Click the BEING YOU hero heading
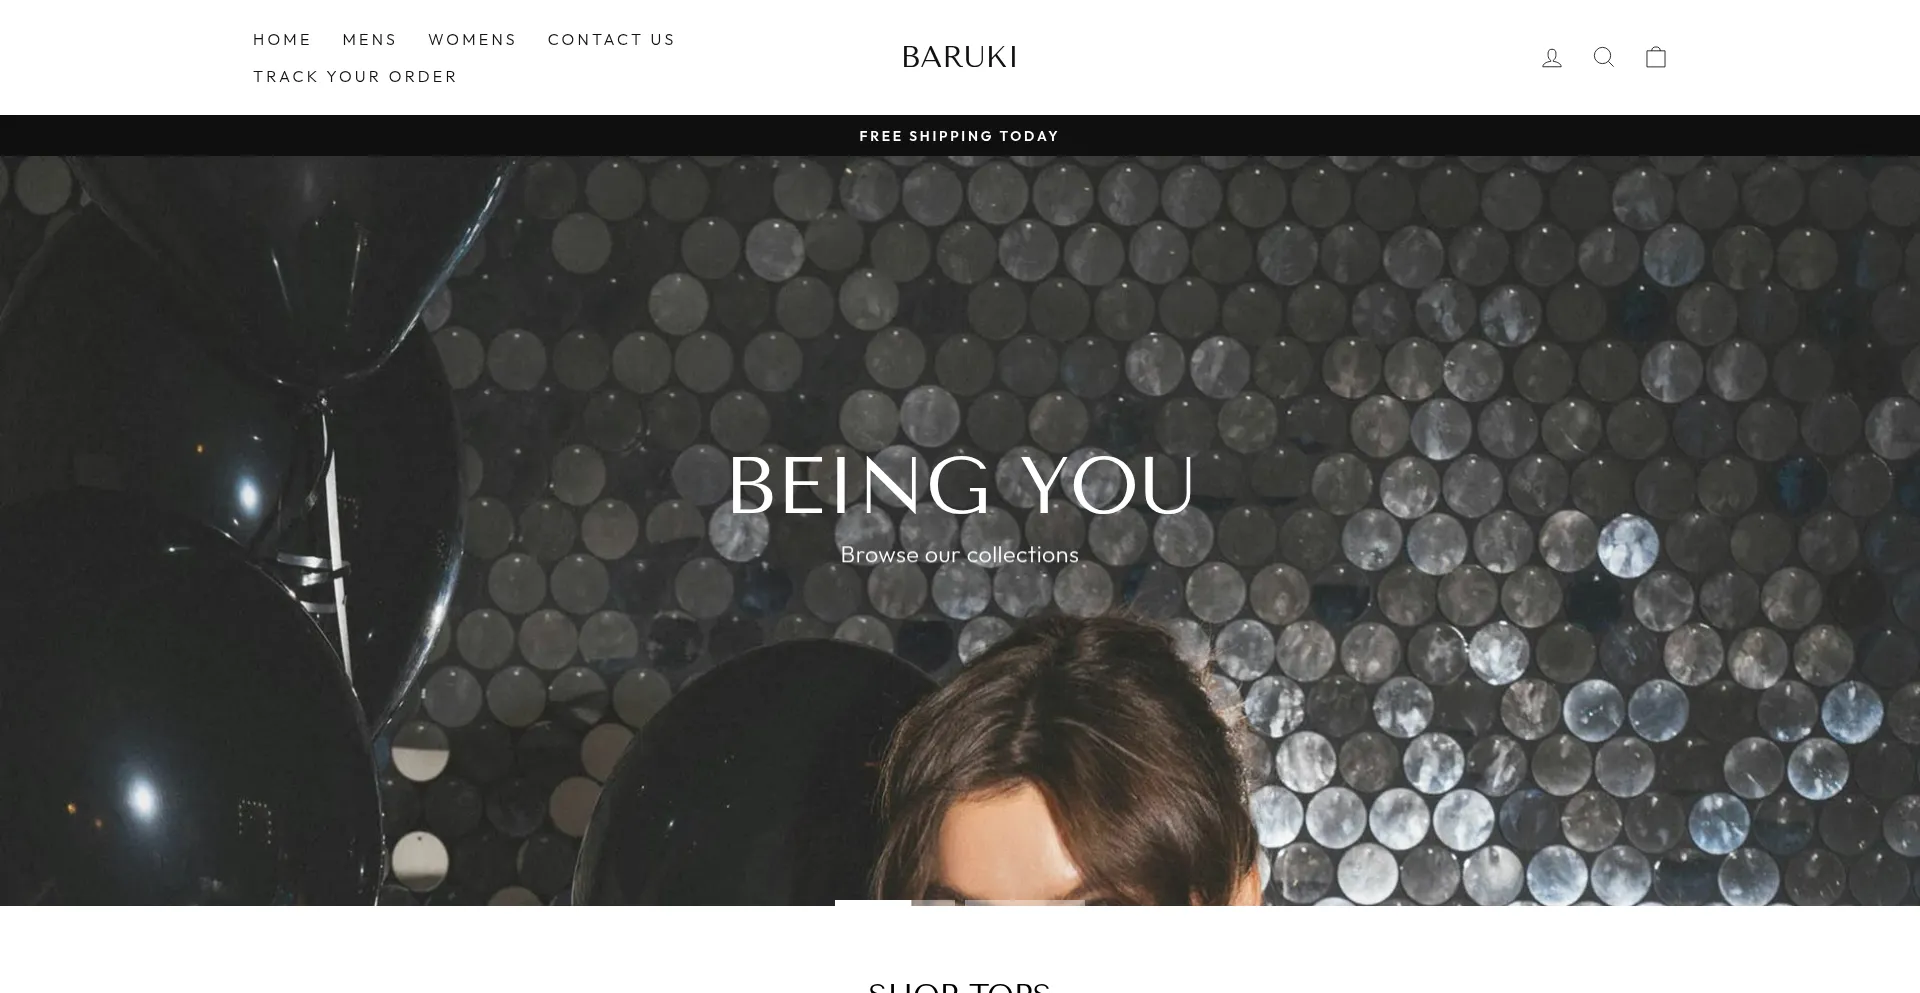The image size is (1920, 993). click(960, 486)
